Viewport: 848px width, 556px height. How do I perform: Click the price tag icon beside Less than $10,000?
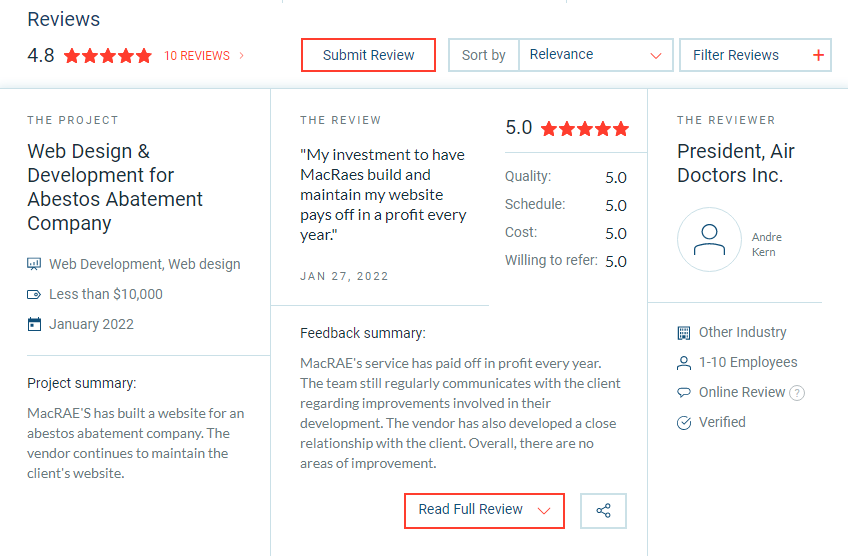[x=34, y=294]
